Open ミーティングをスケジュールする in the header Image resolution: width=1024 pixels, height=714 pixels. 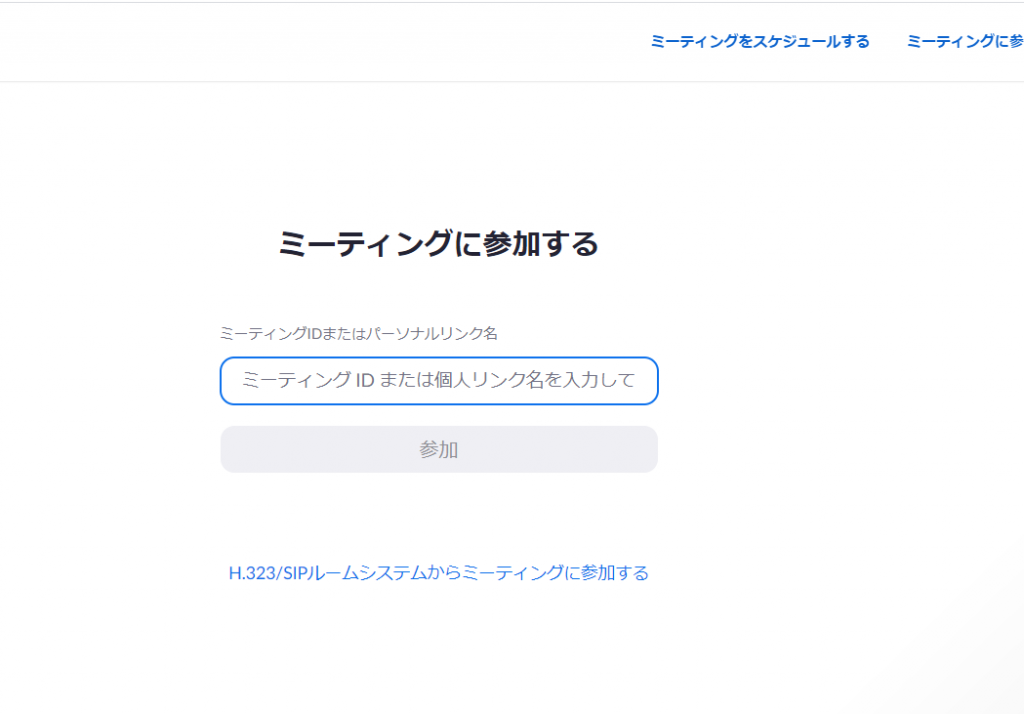point(760,41)
